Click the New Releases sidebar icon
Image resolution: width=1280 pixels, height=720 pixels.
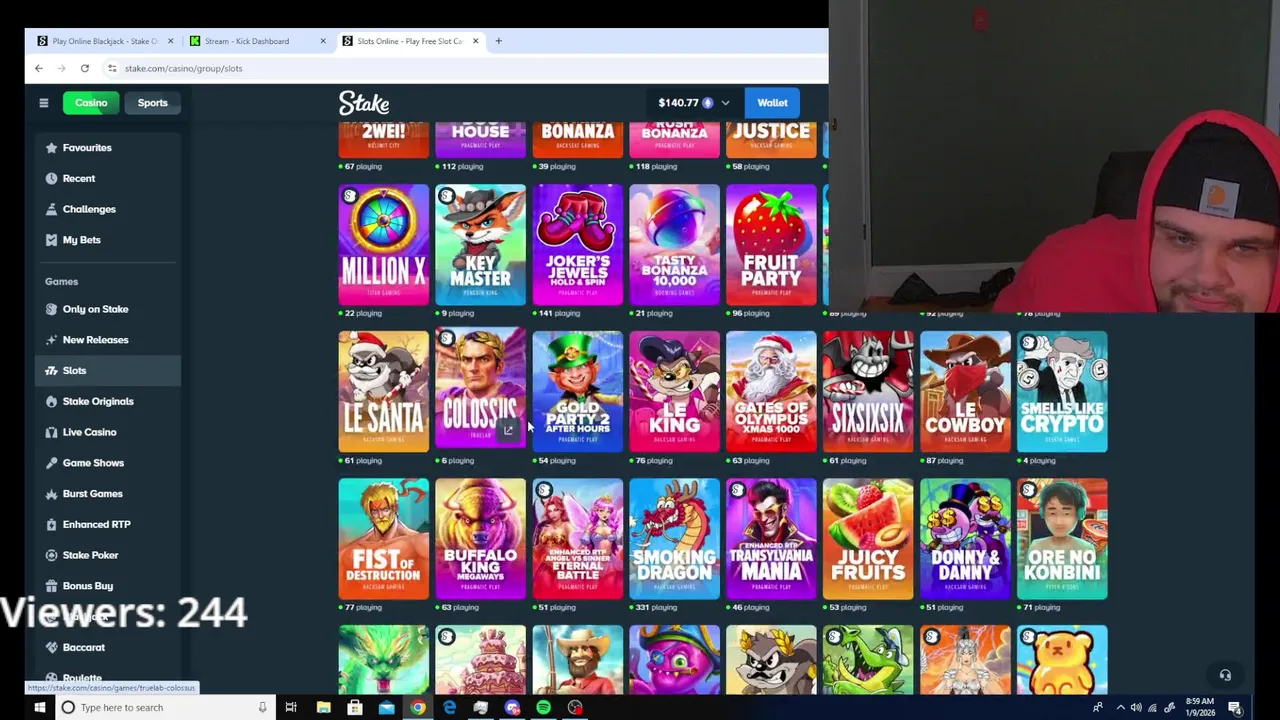point(51,340)
